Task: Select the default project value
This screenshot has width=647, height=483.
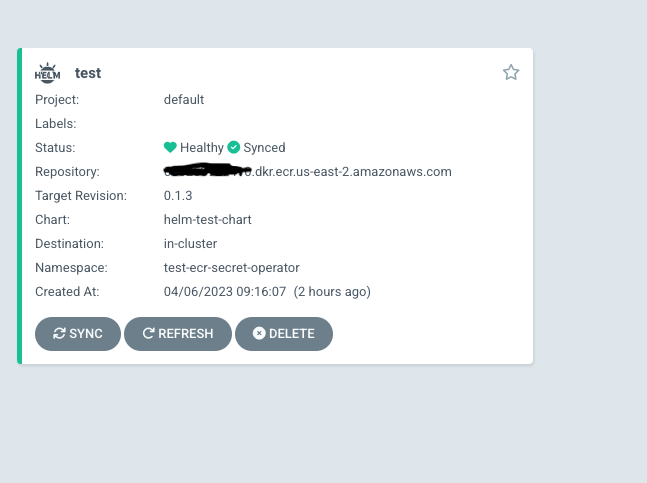Action: [184, 99]
